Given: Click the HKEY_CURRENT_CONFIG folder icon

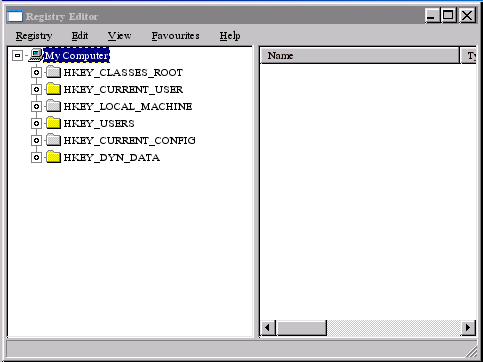Looking at the screenshot, I should [x=53, y=140].
